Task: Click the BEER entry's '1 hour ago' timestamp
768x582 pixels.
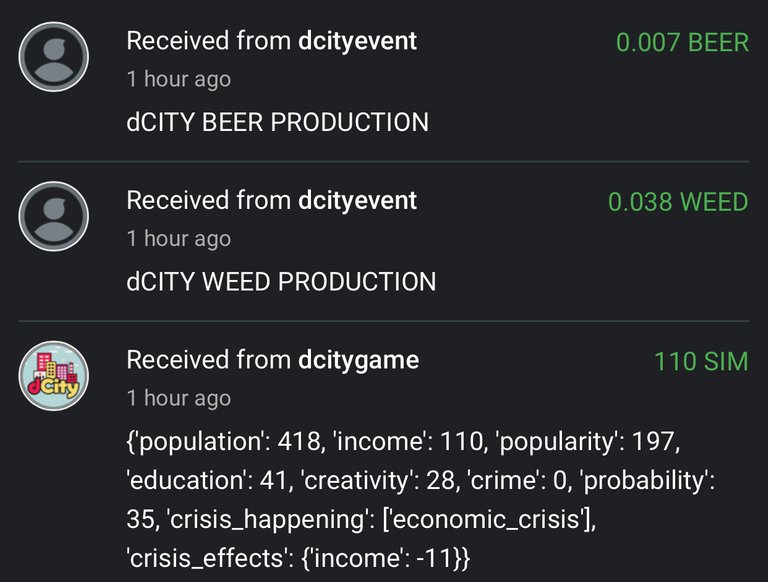Action: pos(179,79)
